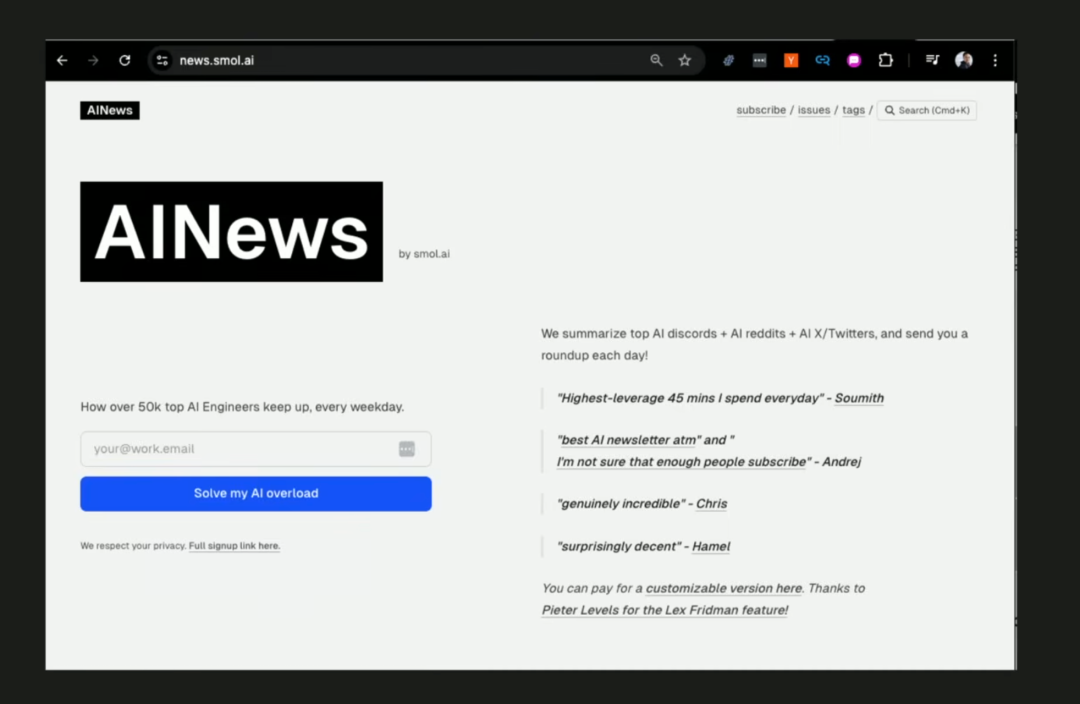The height and width of the screenshot is (704, 1080).
Task: Click the small AINews logo in the header
Action: pyautogui.click(x=110, y=110)
